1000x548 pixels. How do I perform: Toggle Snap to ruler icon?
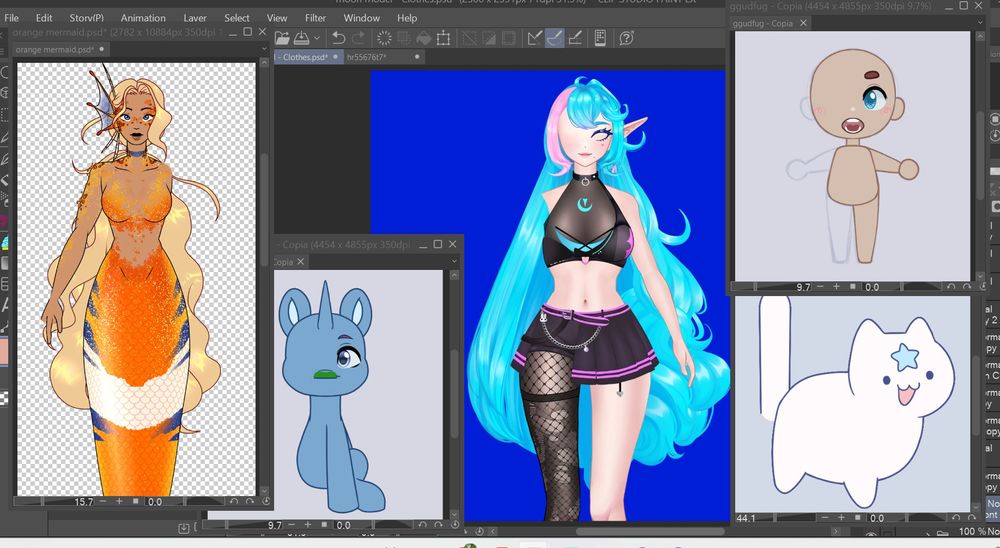535,38
